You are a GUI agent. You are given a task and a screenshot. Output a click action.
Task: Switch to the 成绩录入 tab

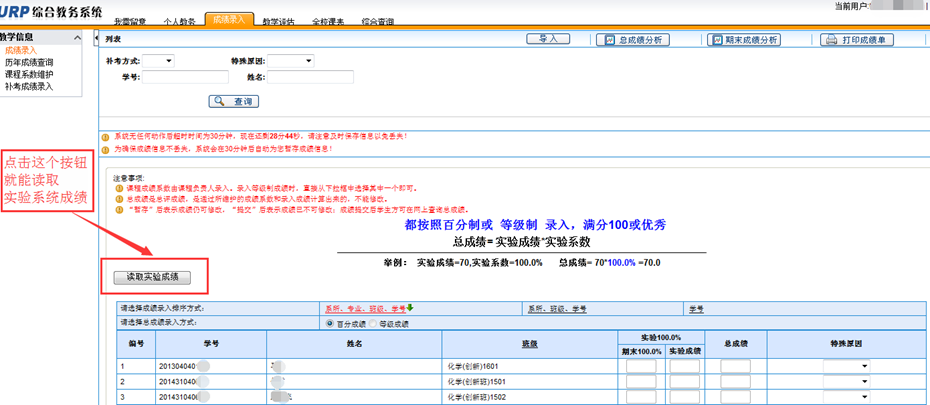(229, 19)
